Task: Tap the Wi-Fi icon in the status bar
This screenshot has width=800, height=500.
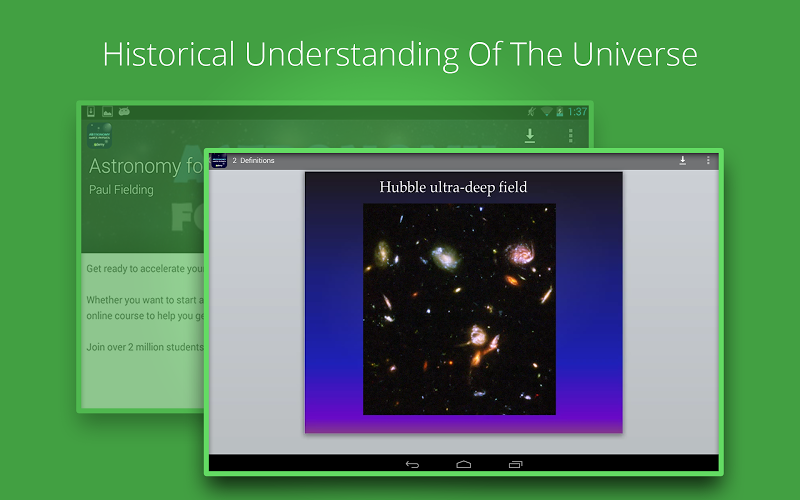Action: (x=546, y=112)
